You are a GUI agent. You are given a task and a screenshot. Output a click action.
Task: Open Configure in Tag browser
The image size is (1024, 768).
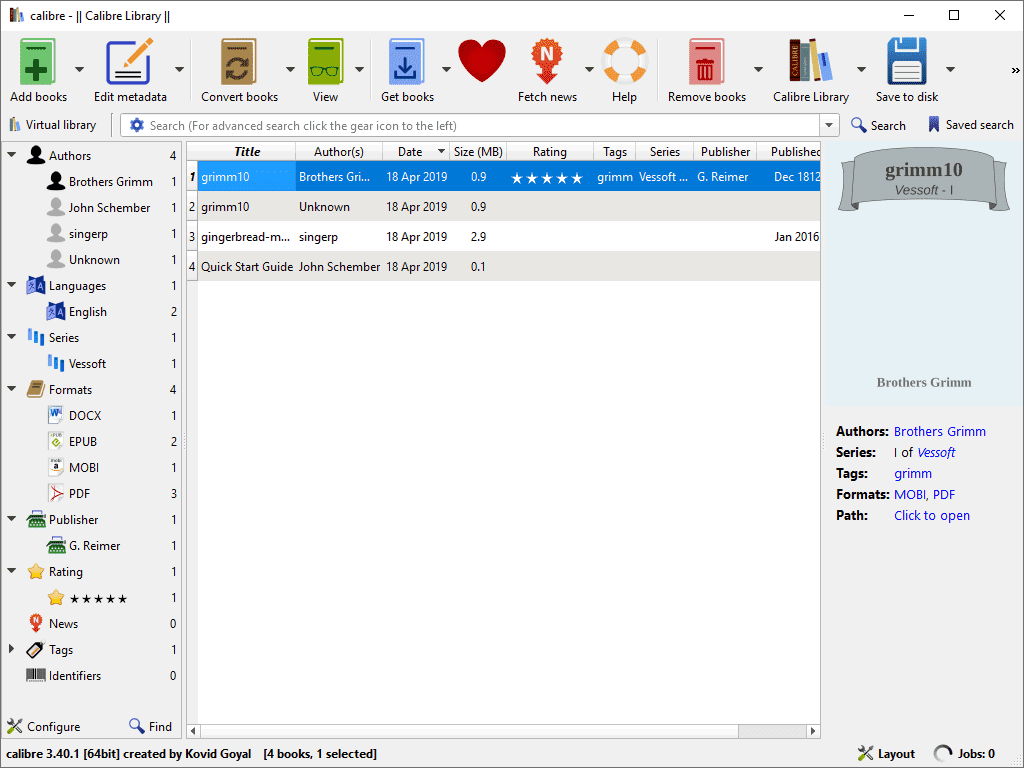43,726
